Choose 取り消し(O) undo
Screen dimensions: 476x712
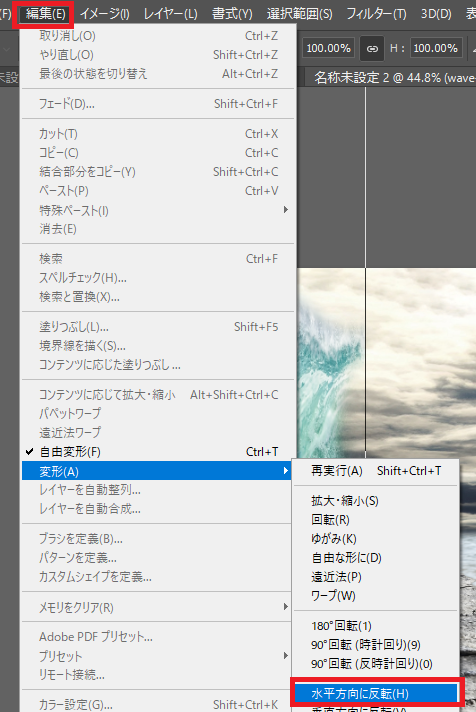click(x=159, y=35)
